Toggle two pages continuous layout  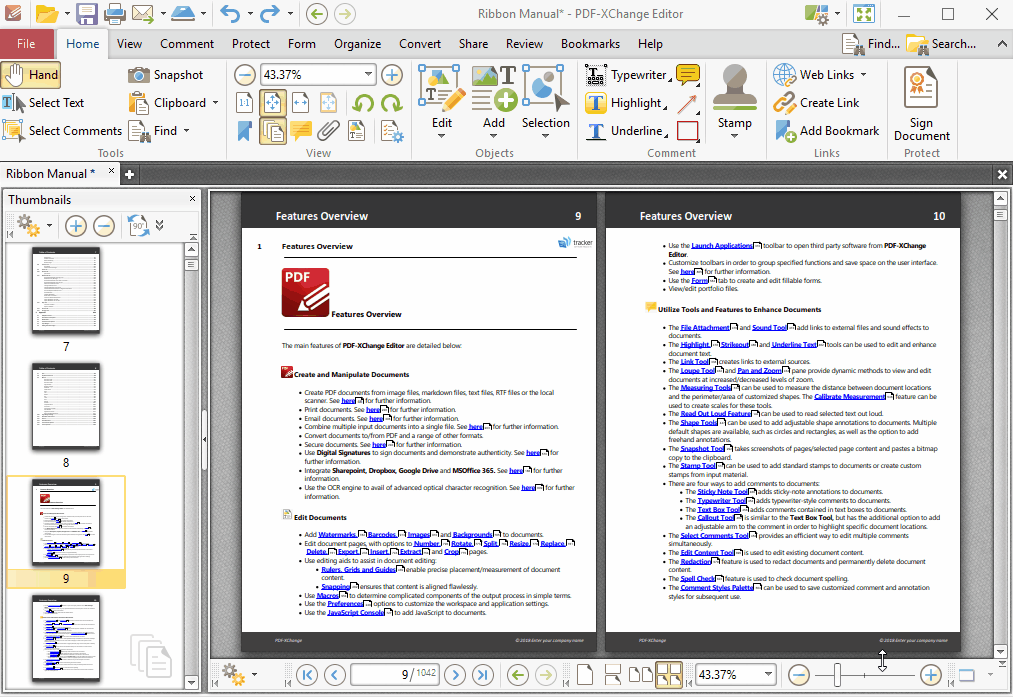(669, 675)
